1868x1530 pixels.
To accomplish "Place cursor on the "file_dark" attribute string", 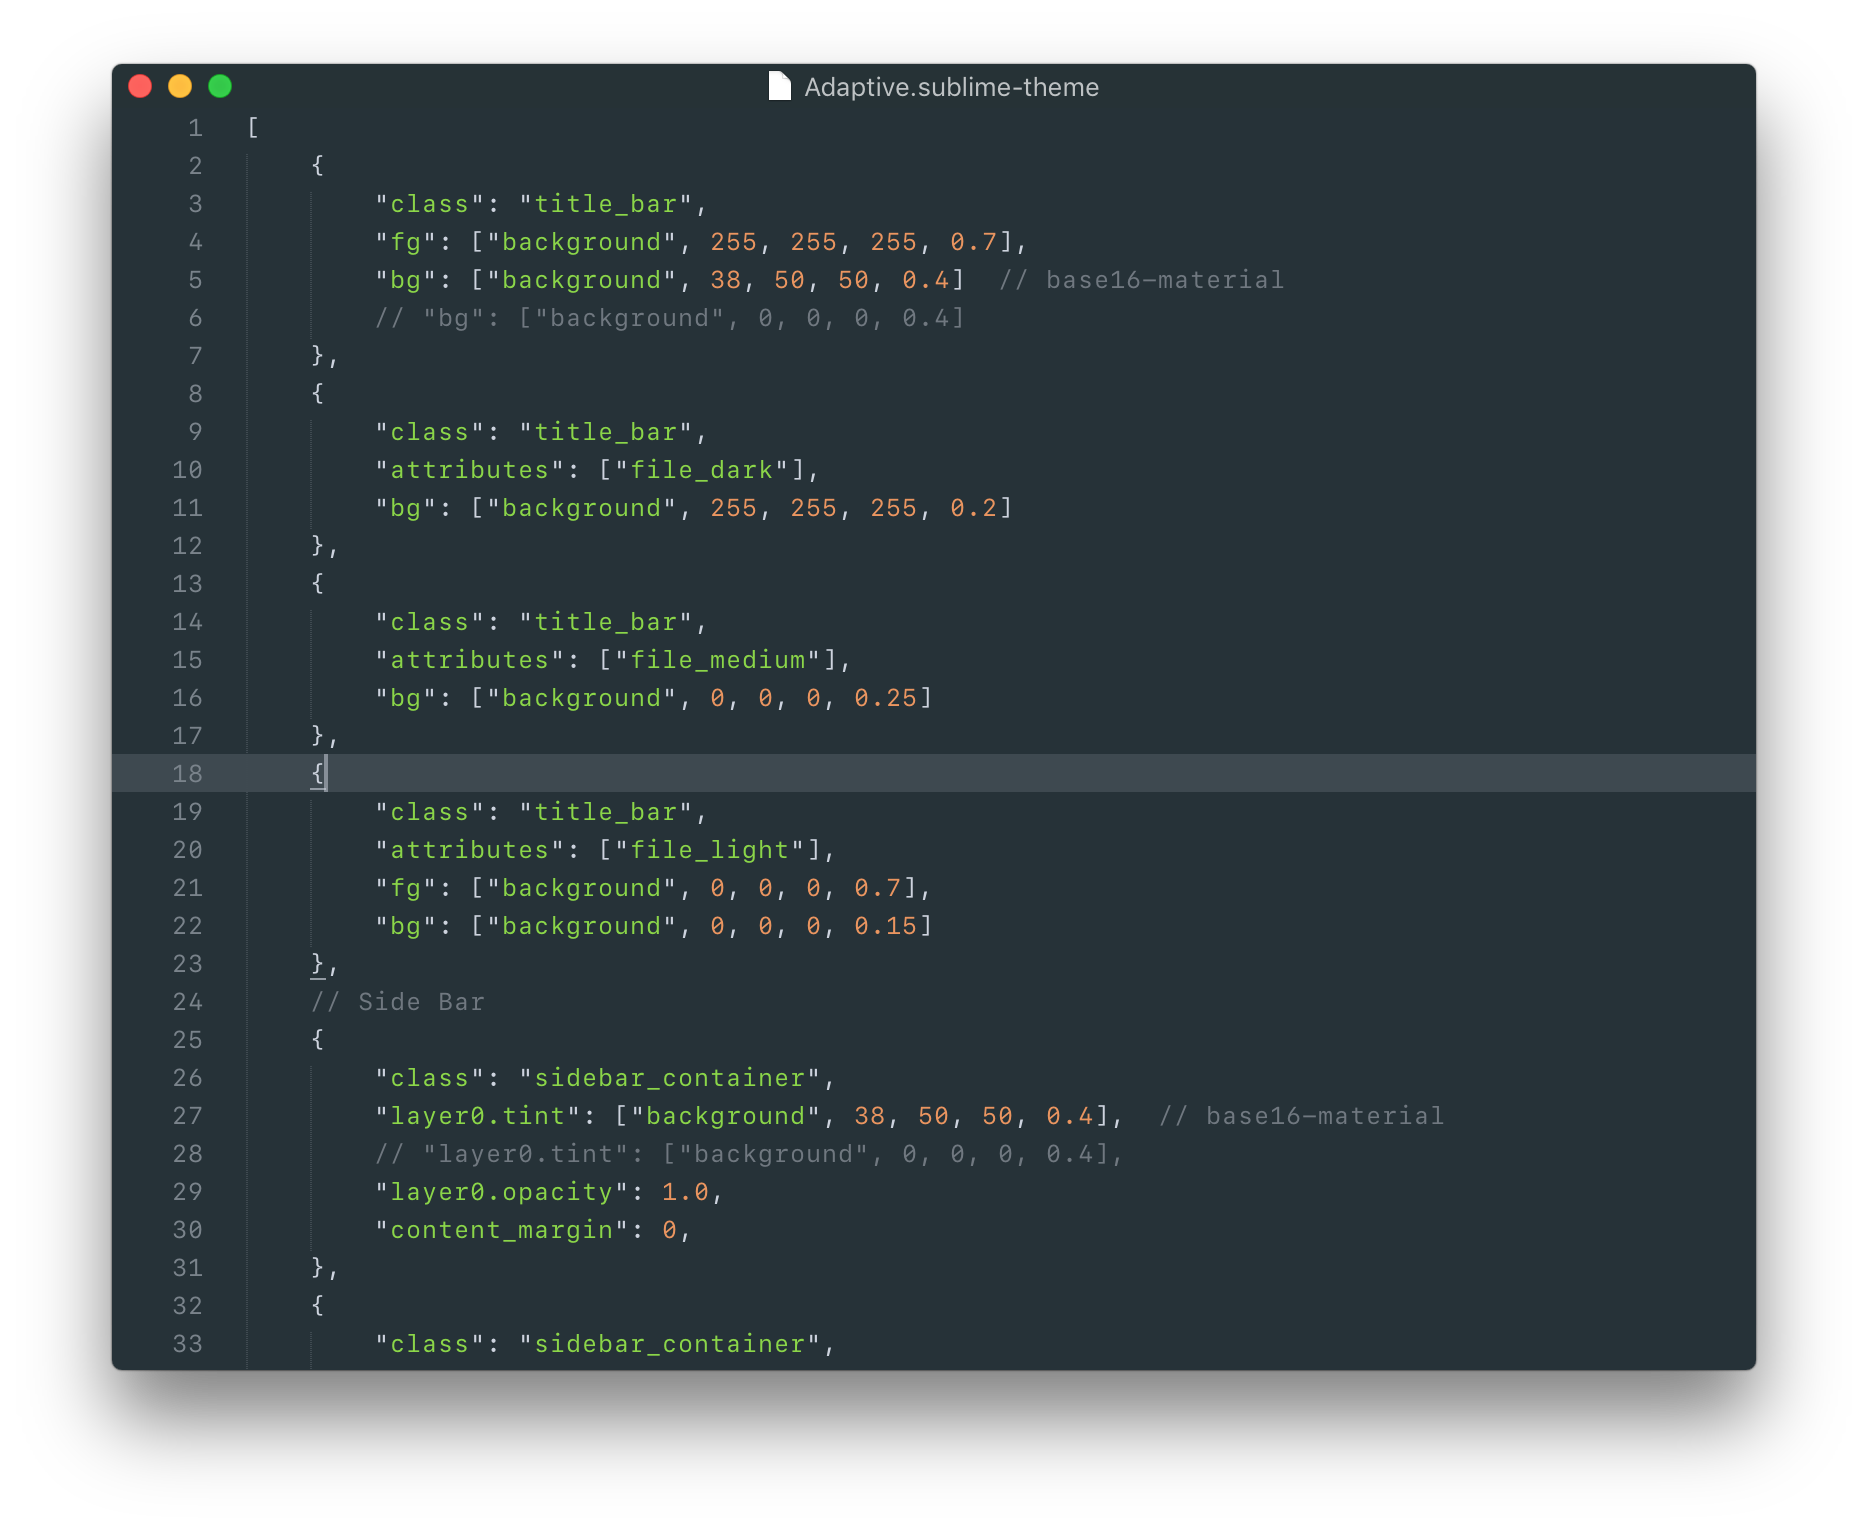I will [702, 470].
